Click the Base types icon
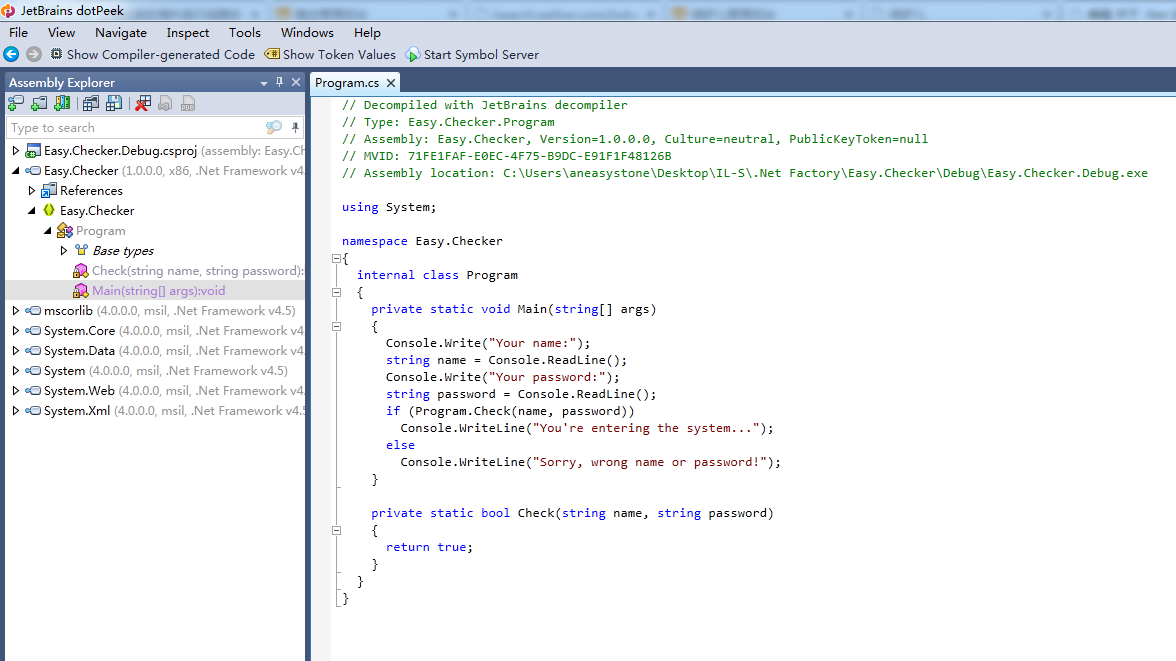Image resolution: width=1176 pixels, height=661 pixels. (x=81, y=251)
